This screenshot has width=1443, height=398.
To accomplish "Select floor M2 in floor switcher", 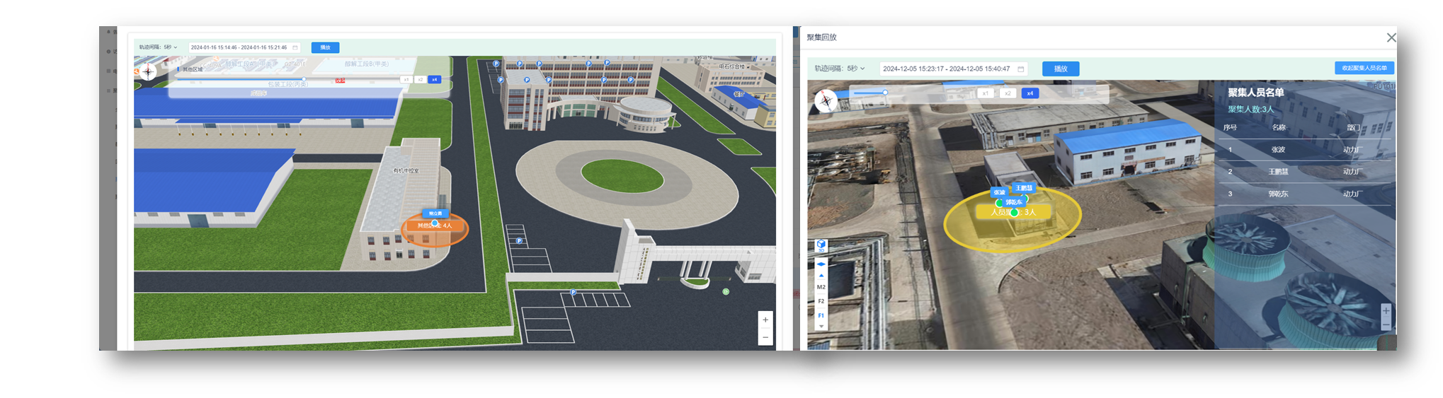I will [821, 287].
